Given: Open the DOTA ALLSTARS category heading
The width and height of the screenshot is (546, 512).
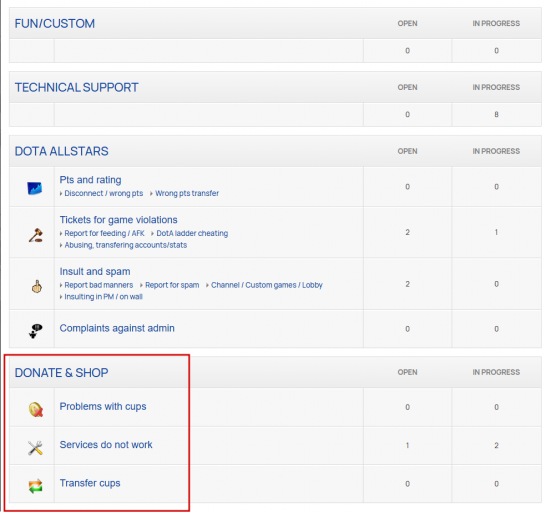Looking at the screenshot, I should 62,151.
